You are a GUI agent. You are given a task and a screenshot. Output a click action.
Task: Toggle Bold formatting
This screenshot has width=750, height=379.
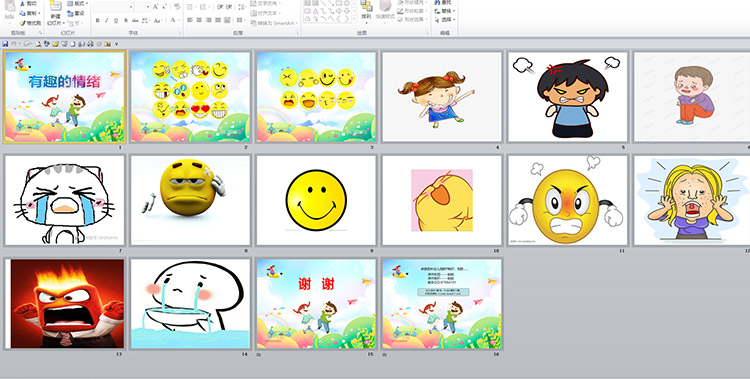click(97, 20)
